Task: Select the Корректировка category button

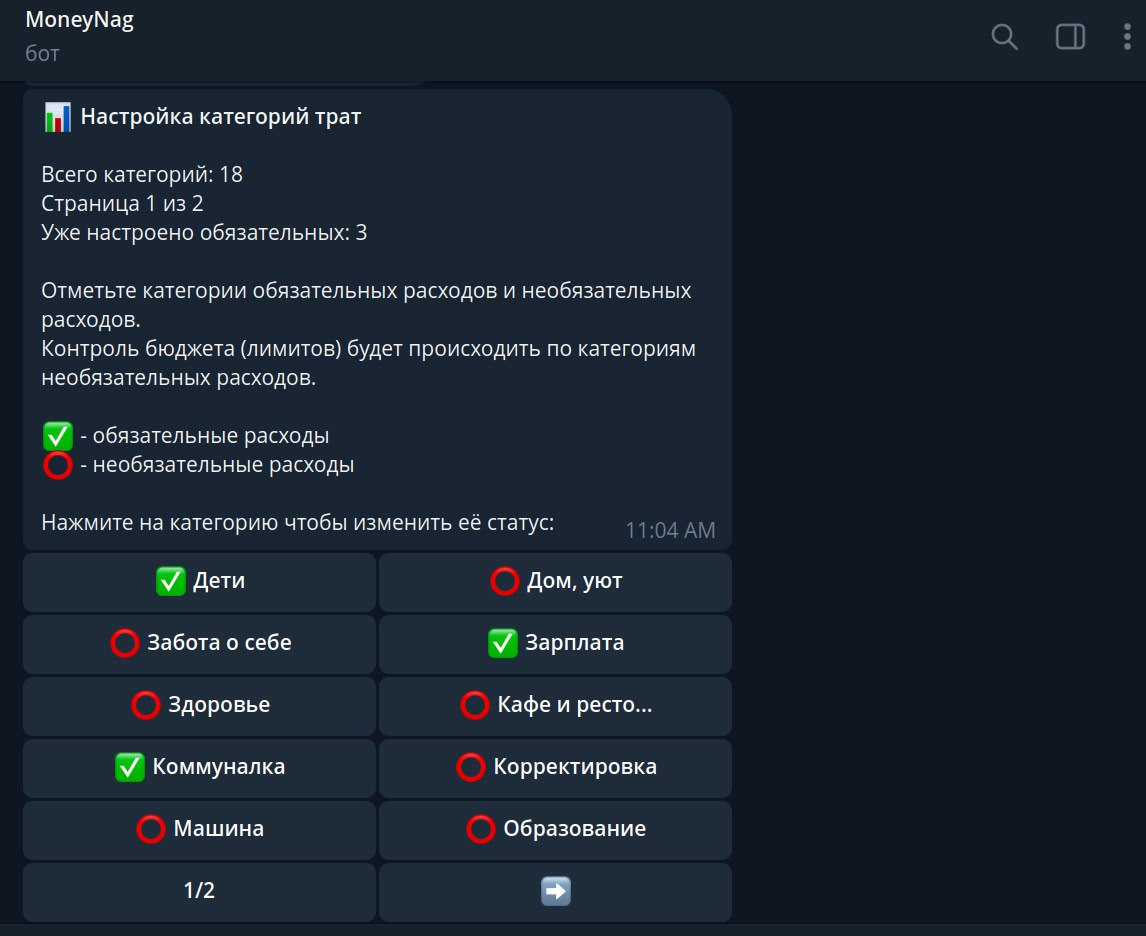Action: point(555,767)
